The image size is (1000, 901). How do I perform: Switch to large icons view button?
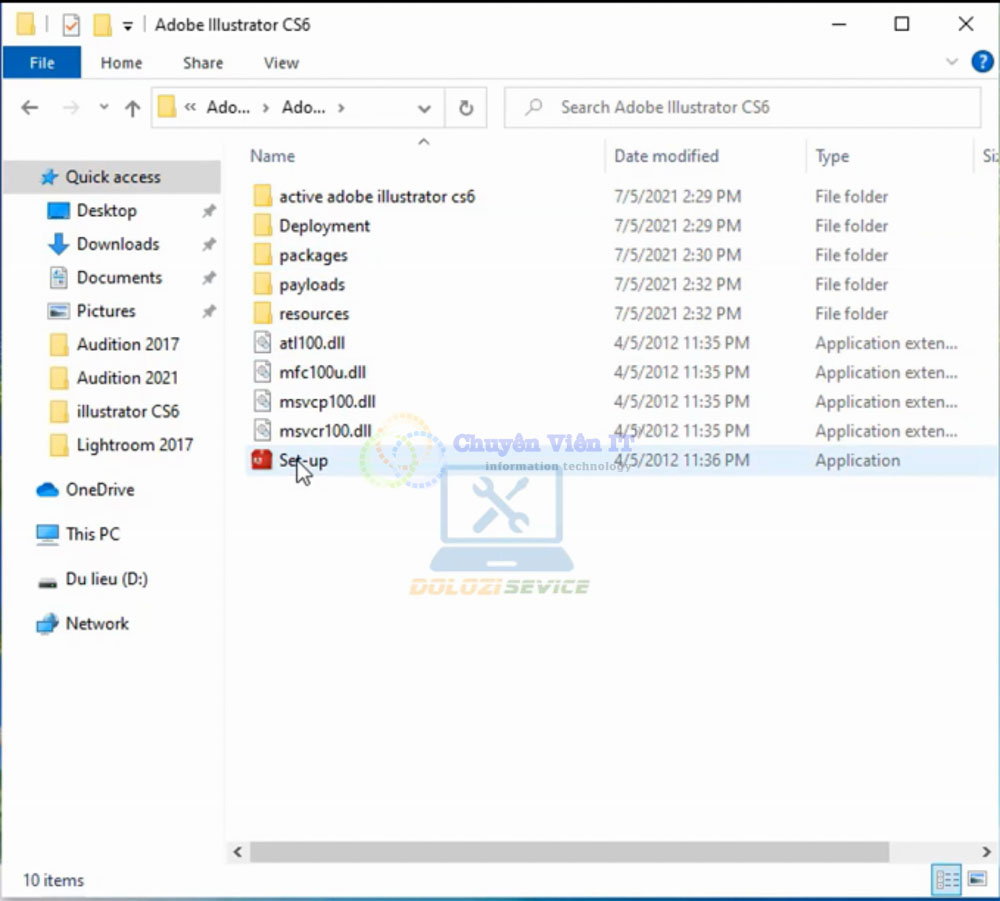coord(976,880)
